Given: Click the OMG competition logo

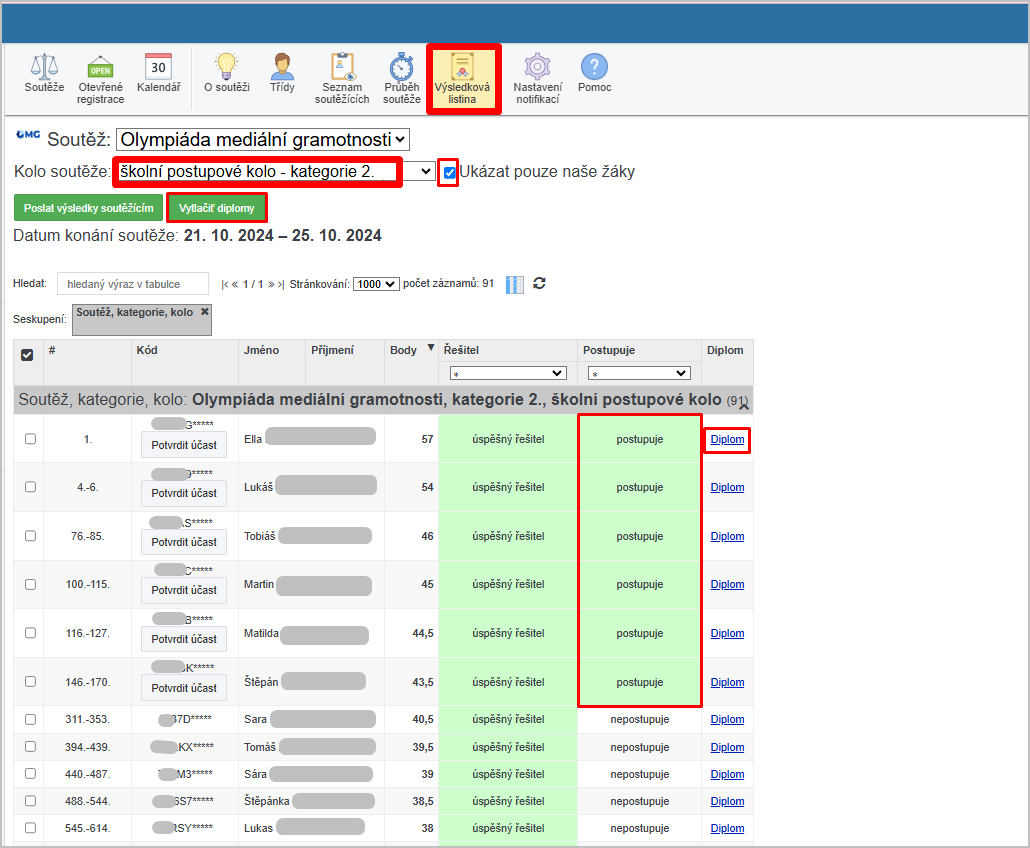Looking at the screenshot, I should click(x=28, y=135).
